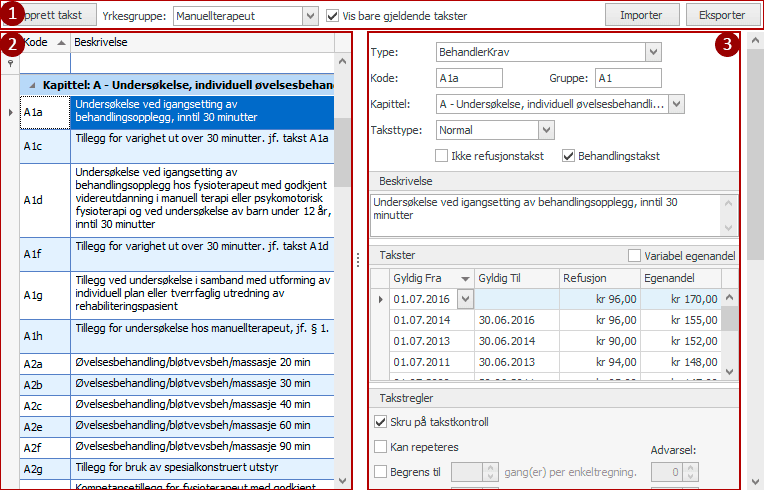Open the Taksttype dropdown showing Normal
This screenshot has height=490, width=764.
pos(546,130)
